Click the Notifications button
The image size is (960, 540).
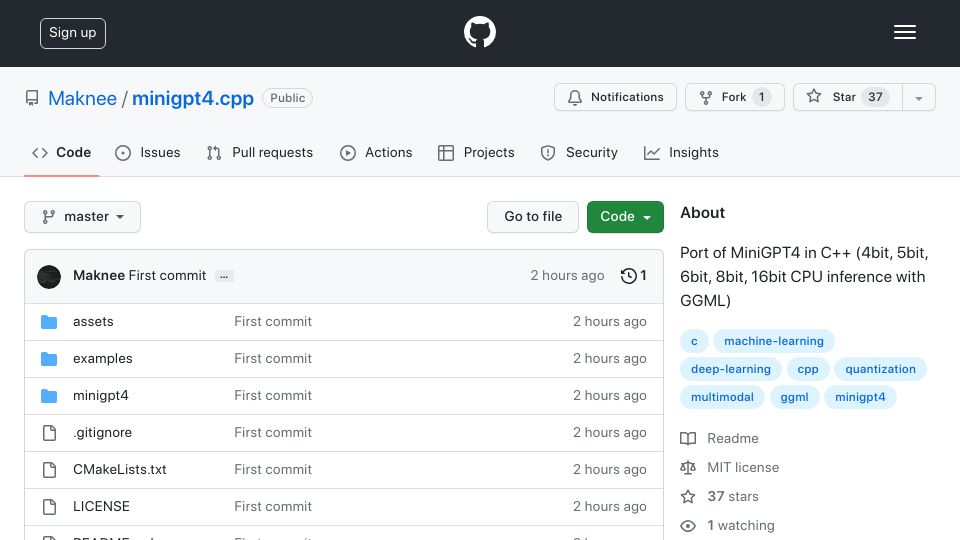click(x=615, y=97)
